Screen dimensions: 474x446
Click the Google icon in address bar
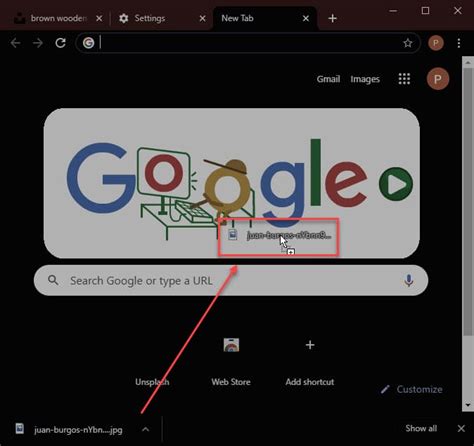pos(88,43)
